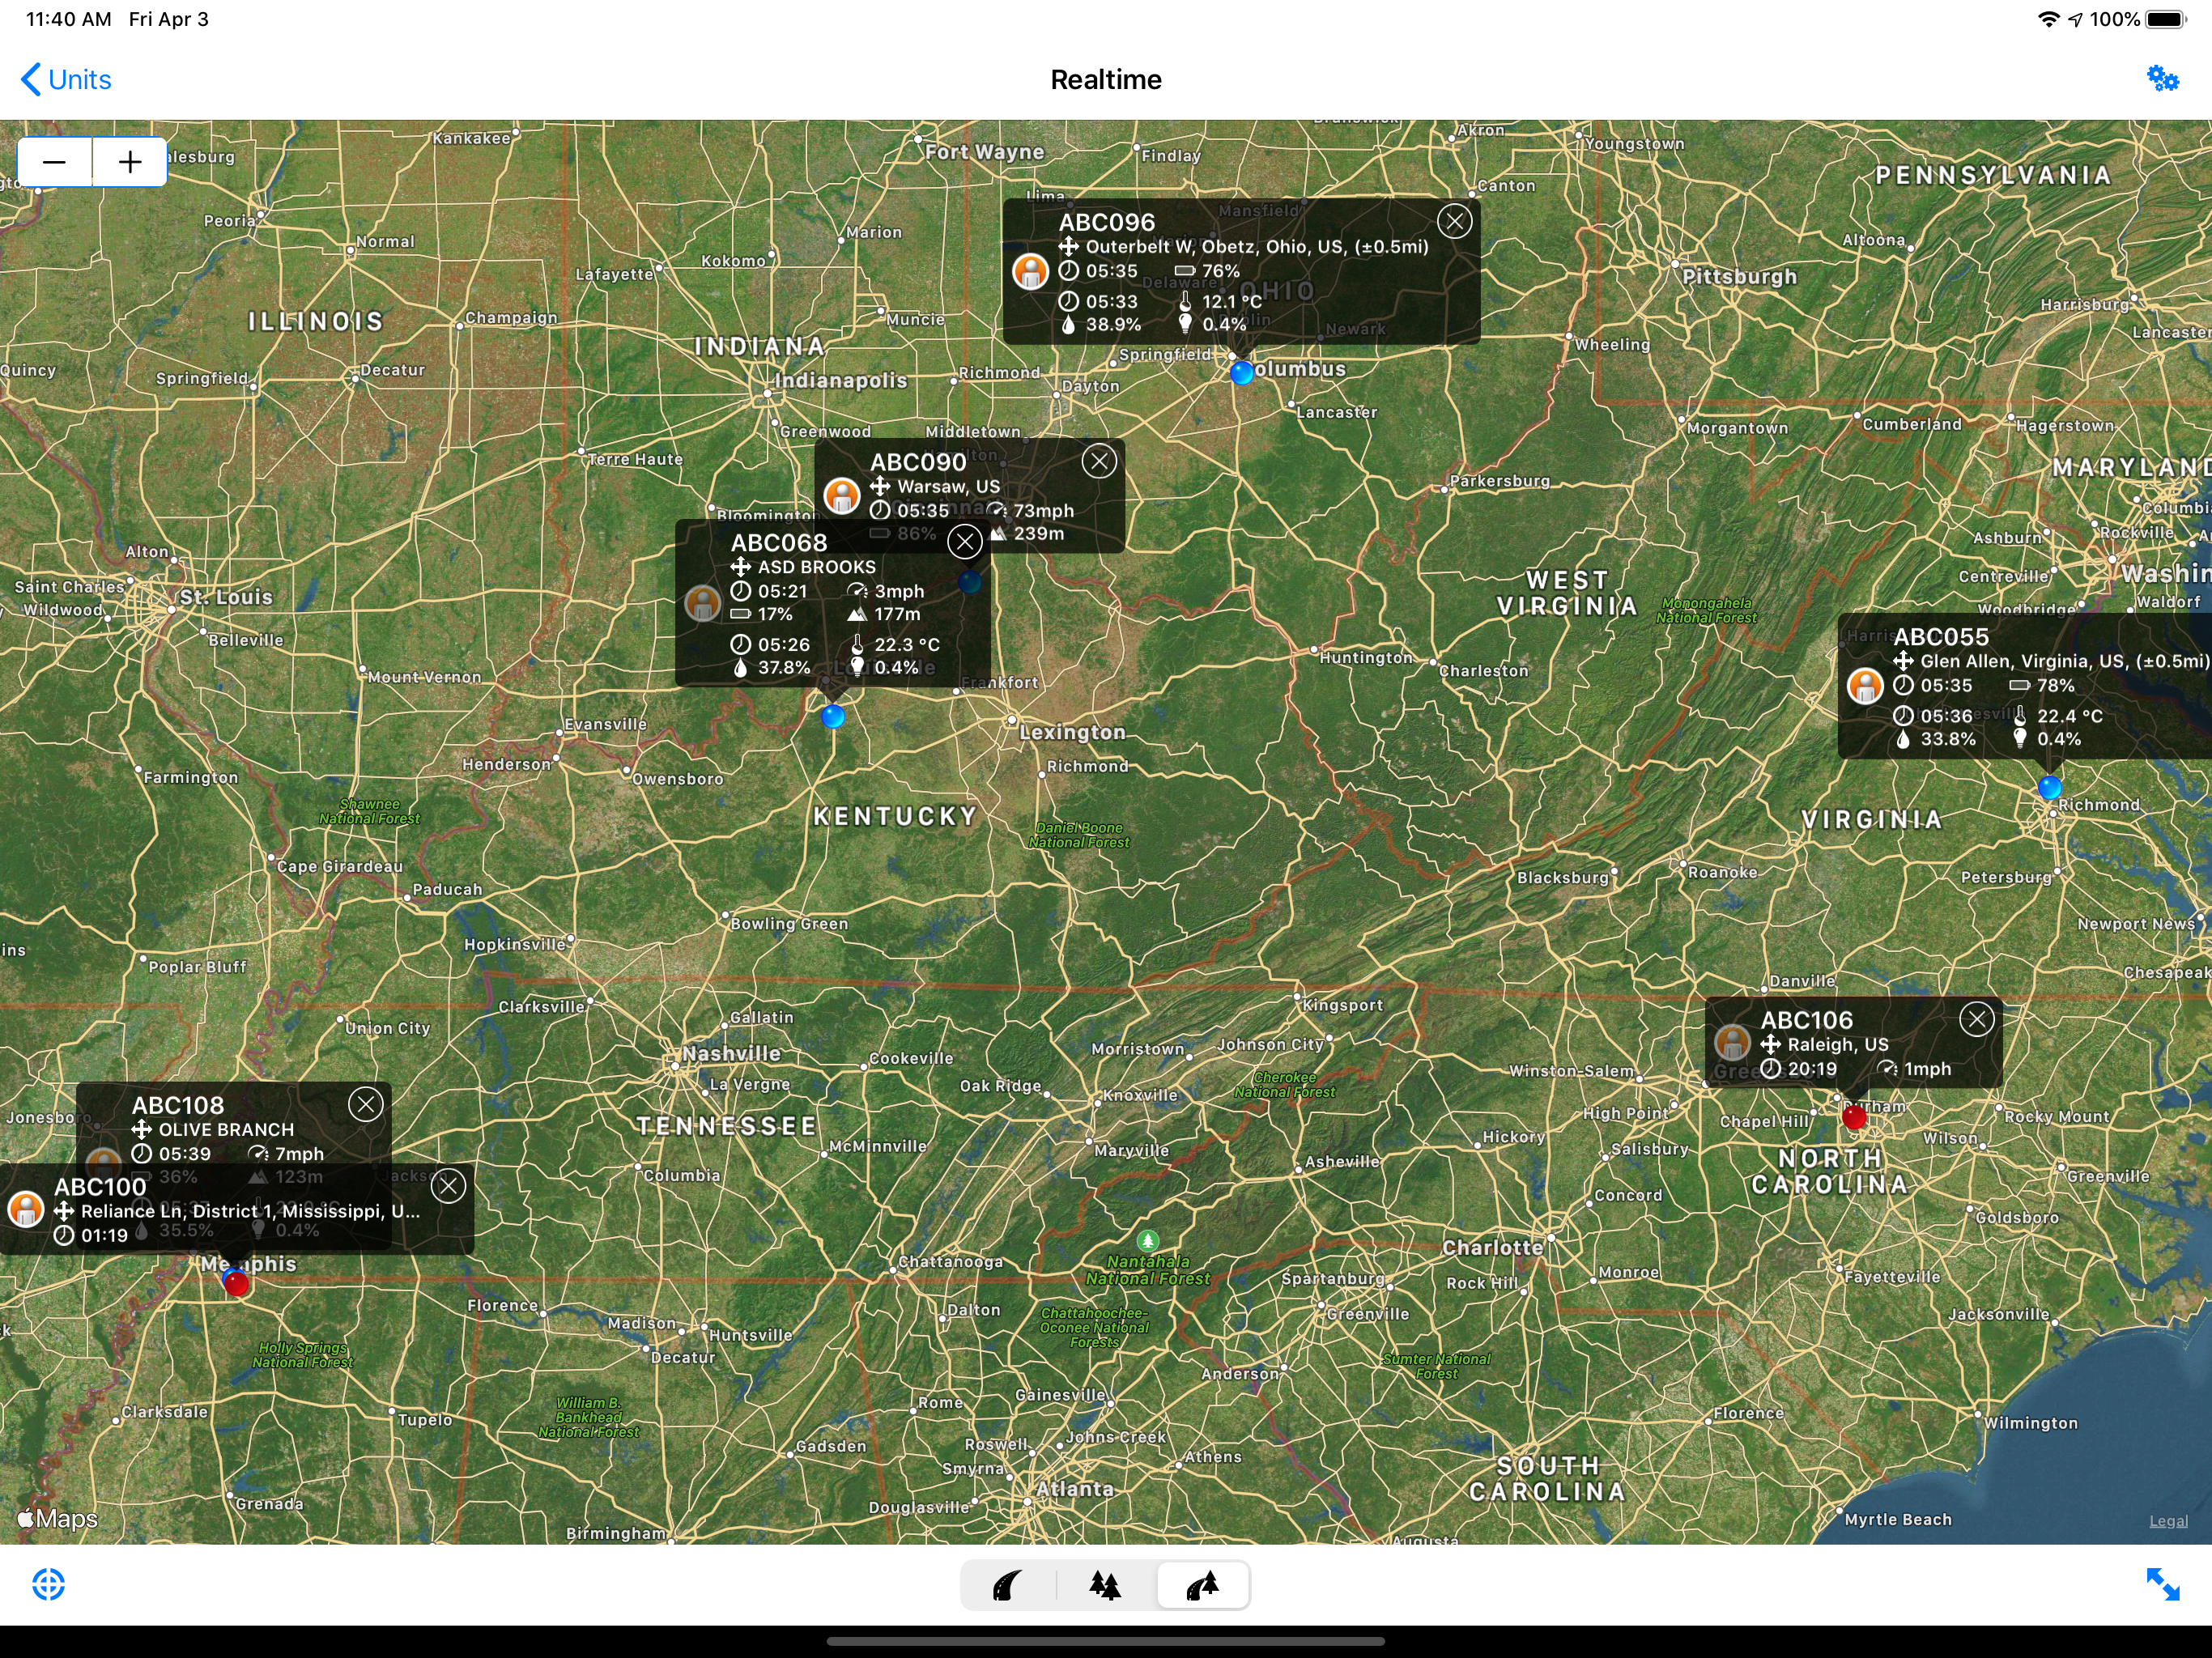Zoom out the map with minus button

[55, 162]
